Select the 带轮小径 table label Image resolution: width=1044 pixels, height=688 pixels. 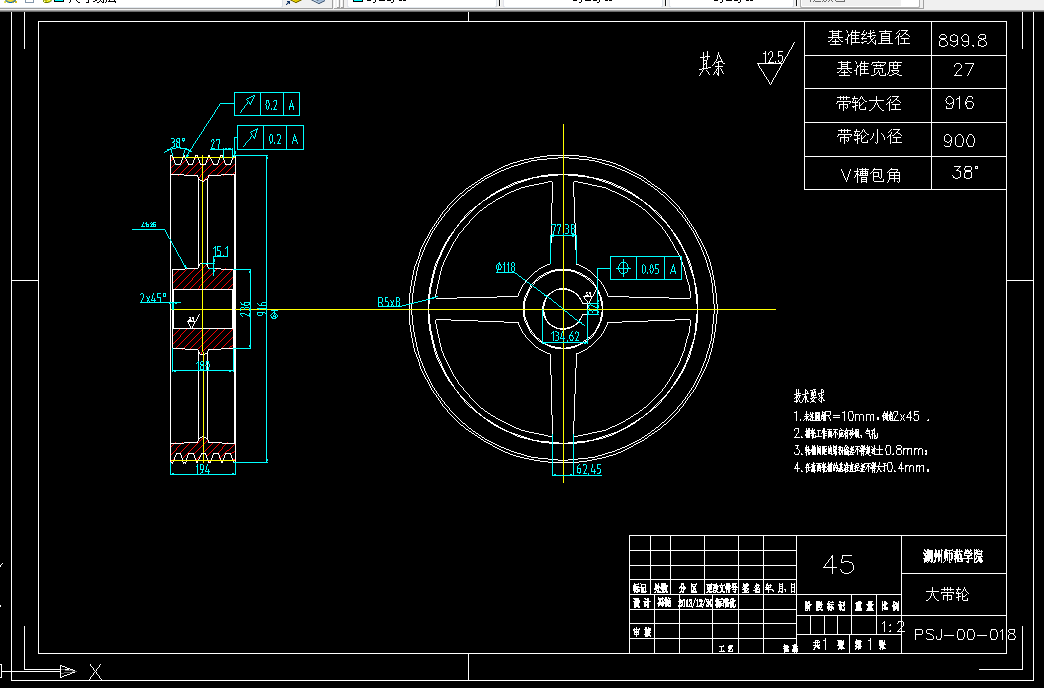pyautogui.click(x=869, y=137)
